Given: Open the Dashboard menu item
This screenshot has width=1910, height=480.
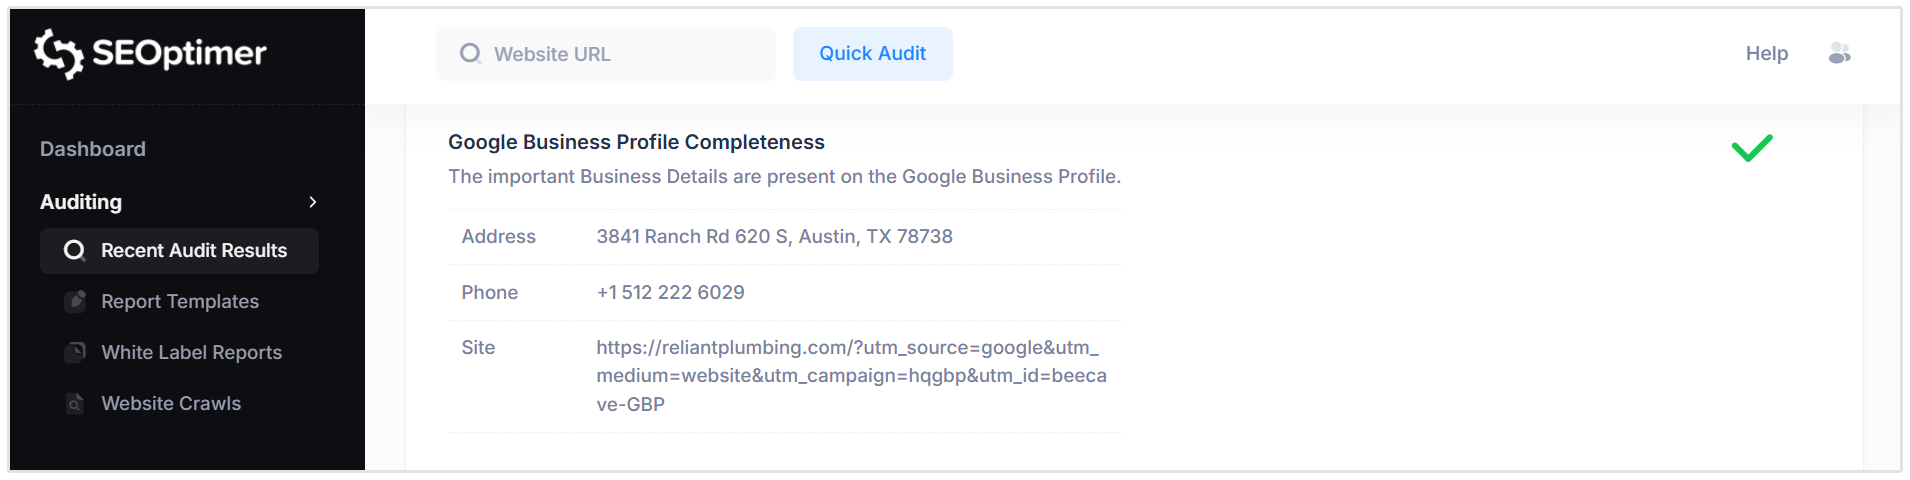Looking at the screenshot, I should [x=93, y=149].
